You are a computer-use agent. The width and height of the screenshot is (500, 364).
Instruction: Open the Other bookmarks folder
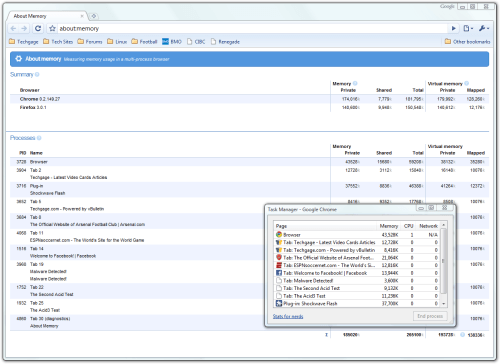click(x=467, y=42)
